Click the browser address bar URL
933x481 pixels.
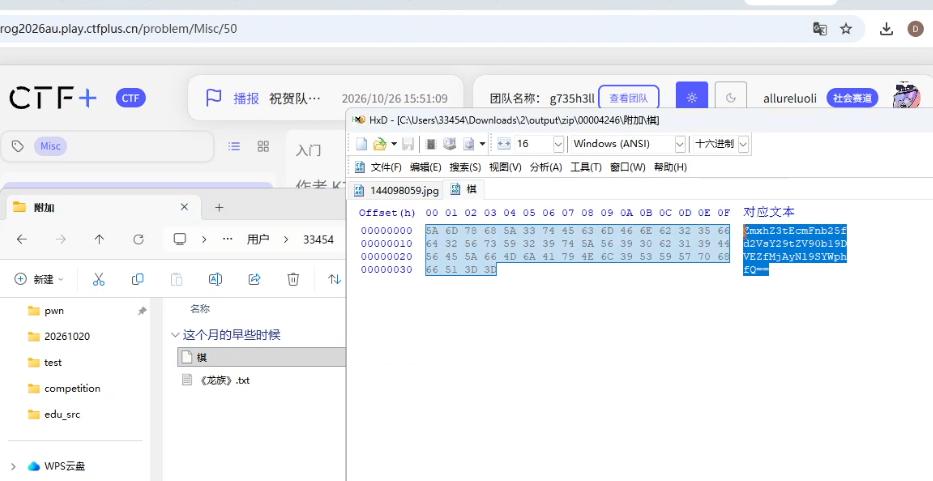tap(118, 29)
